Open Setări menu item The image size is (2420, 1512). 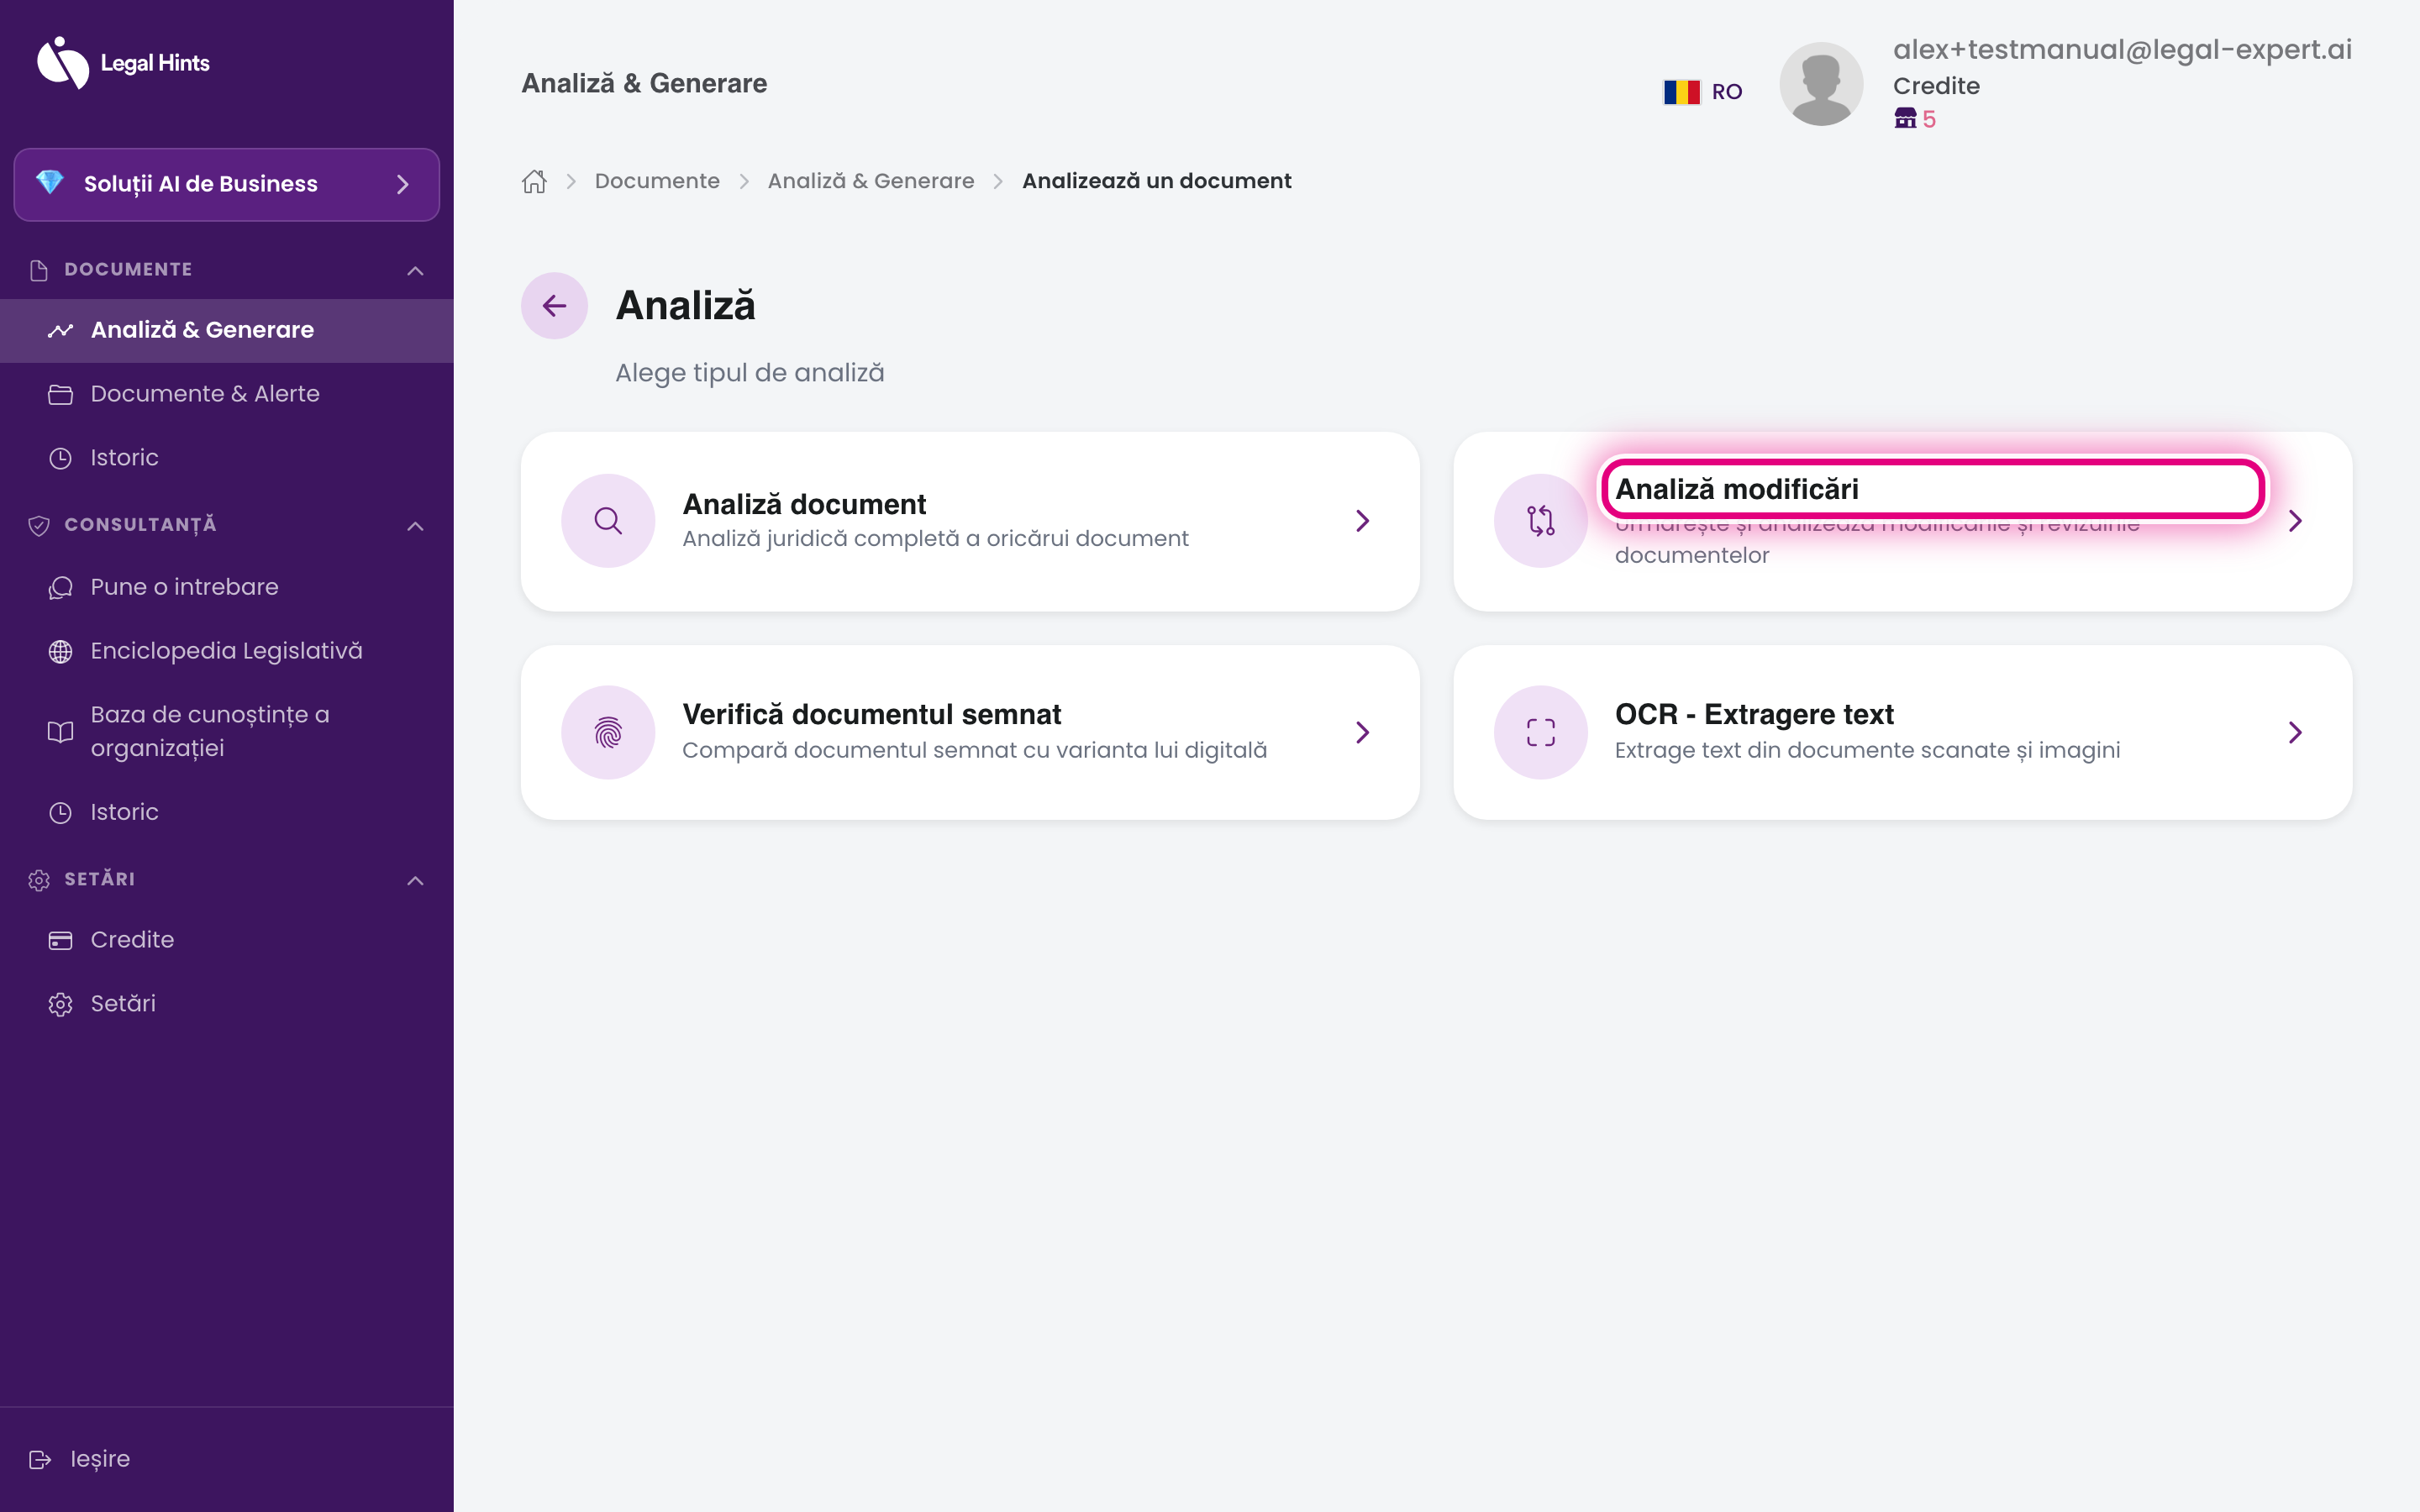[x=227, y=1004]
